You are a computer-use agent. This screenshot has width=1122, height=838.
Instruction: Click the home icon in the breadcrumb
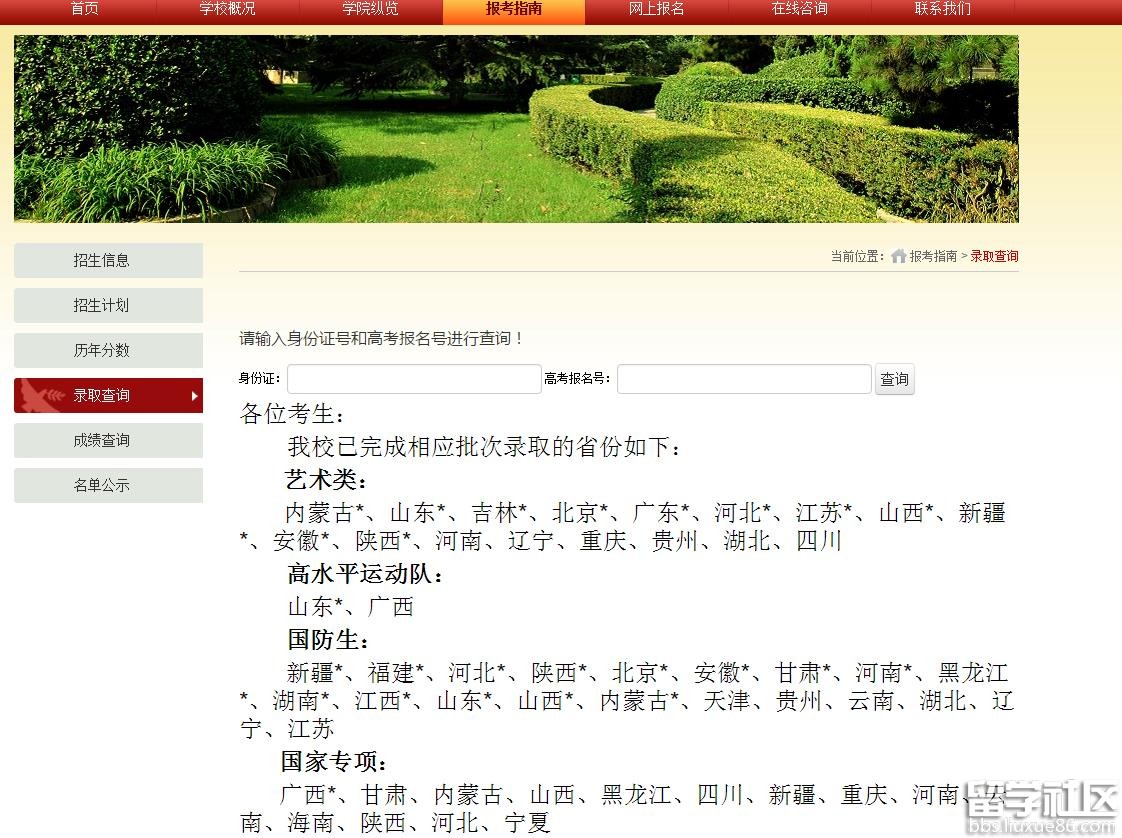(898, 256)
